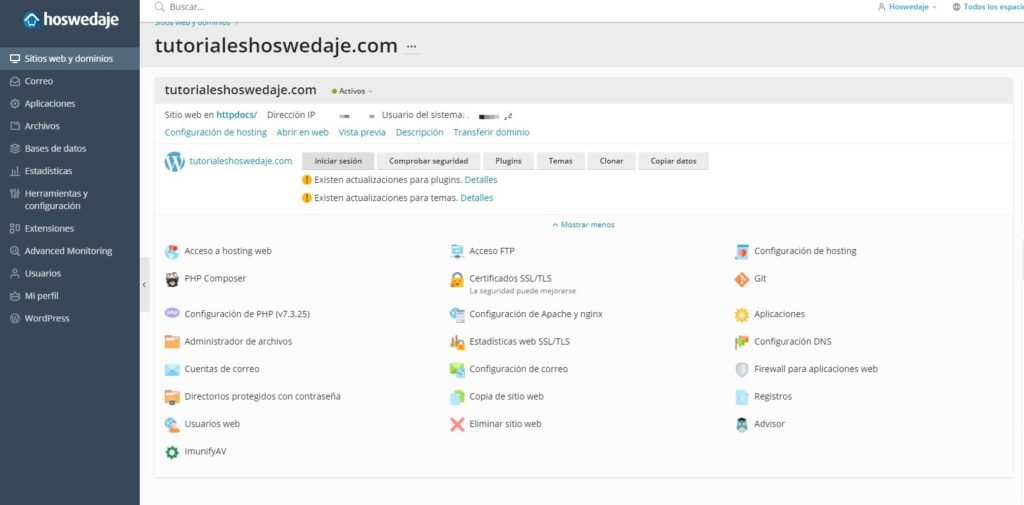Screen dimensions: 1024x505
Task: Open Archivos in the sidebar
Action: tap(69, 126)
